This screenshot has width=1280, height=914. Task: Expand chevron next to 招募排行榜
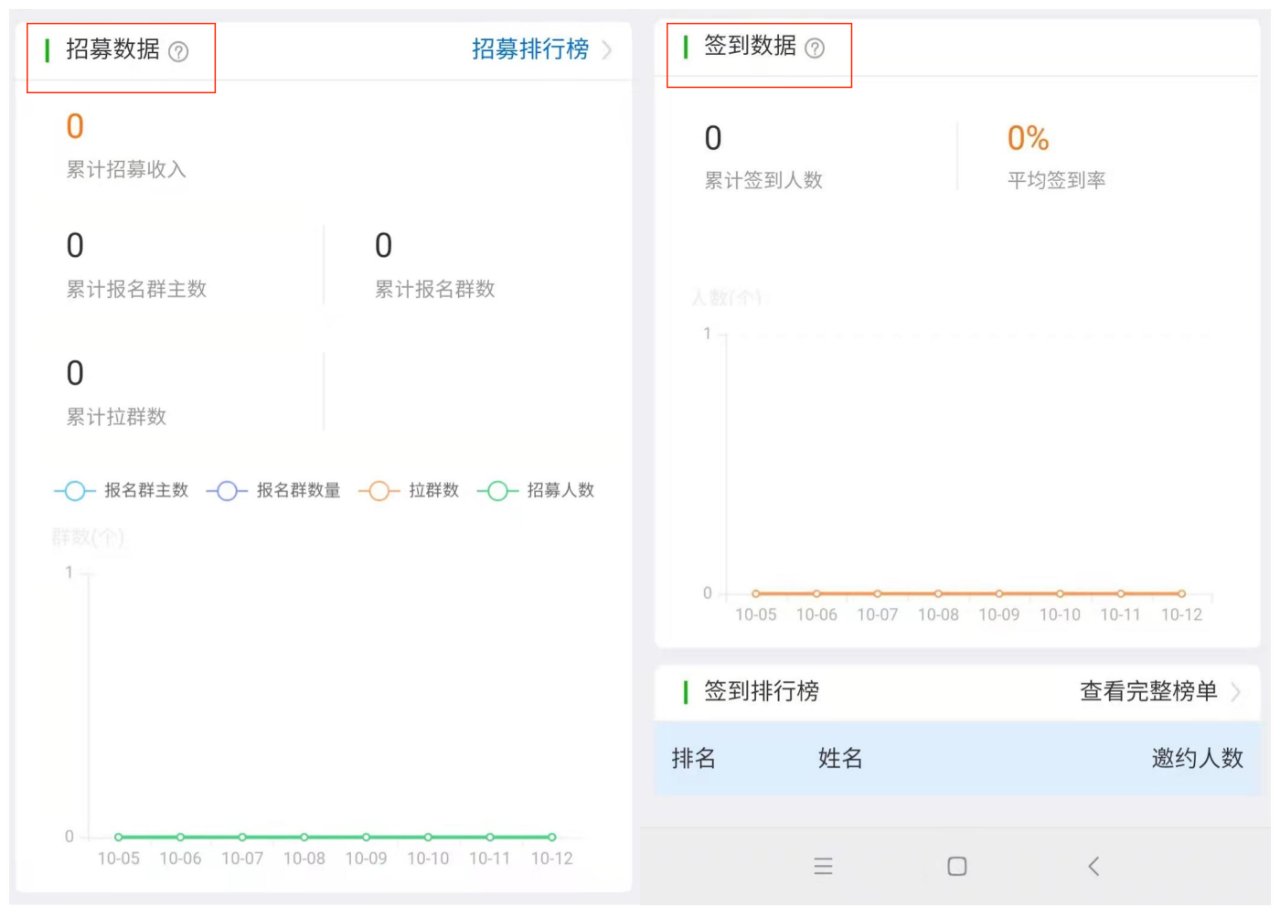[607, 50]
